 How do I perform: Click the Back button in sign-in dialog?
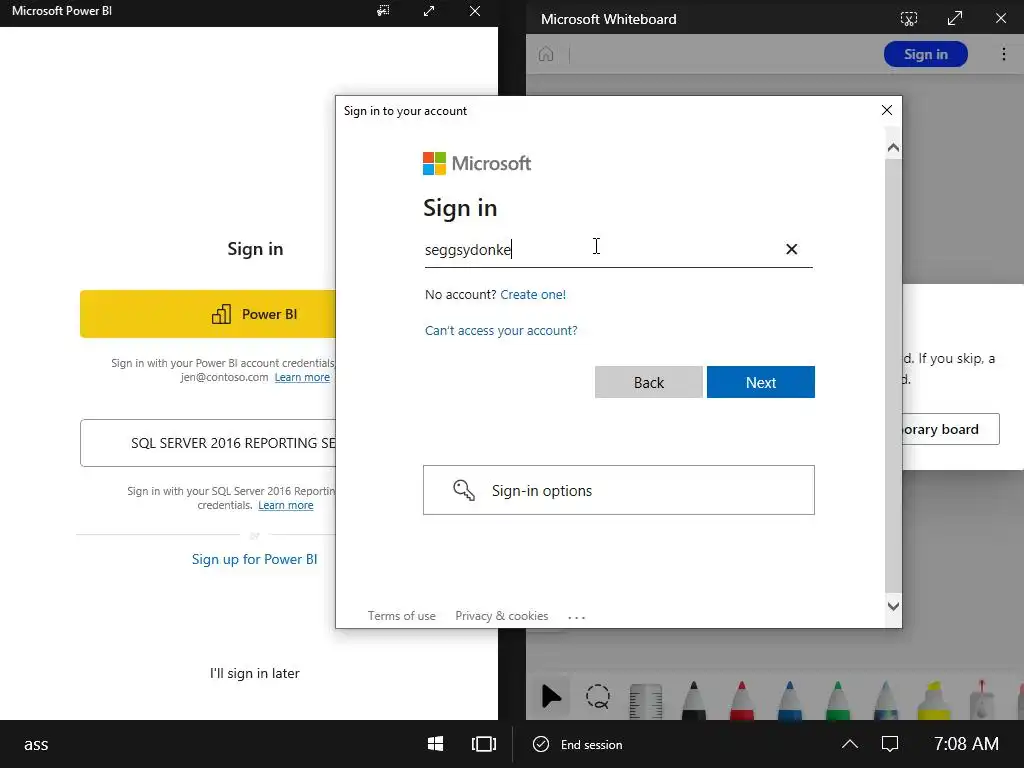click(648, 382)
